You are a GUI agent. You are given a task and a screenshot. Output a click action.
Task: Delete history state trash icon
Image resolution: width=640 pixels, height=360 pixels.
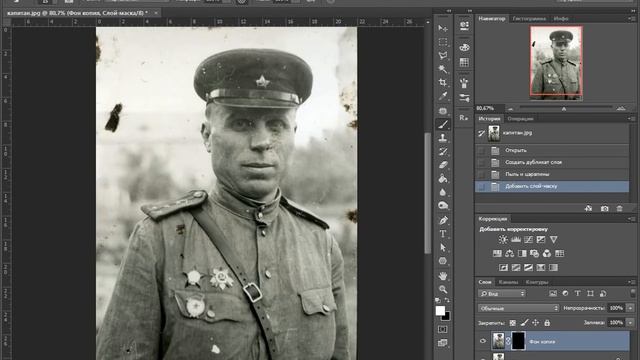620,208
